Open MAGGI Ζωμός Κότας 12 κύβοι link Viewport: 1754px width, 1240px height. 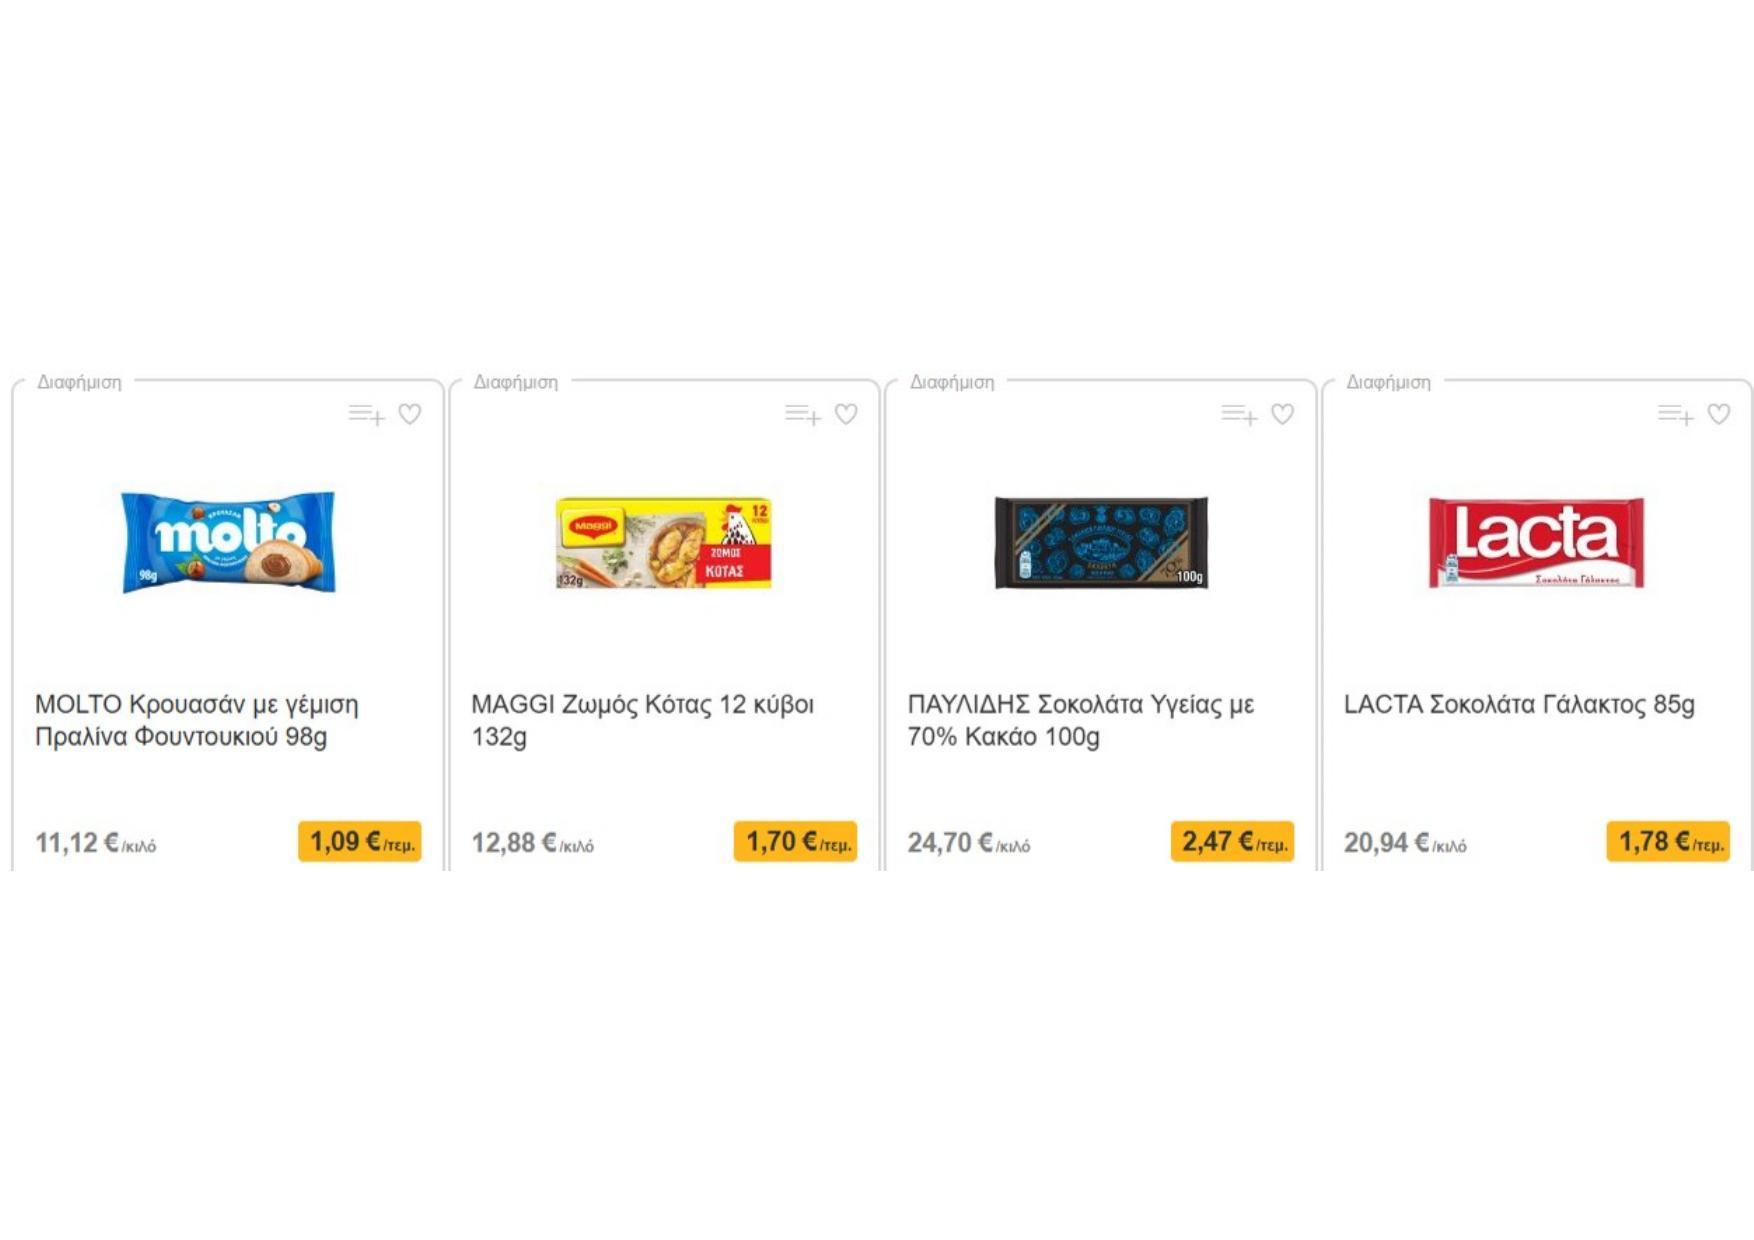(643, 720)
